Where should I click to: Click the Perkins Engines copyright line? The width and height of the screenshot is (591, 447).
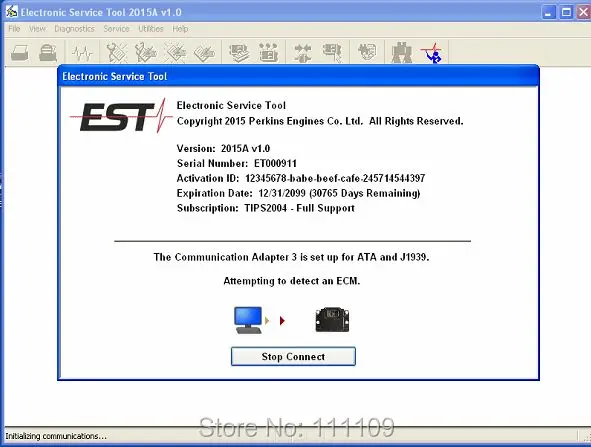320,121
